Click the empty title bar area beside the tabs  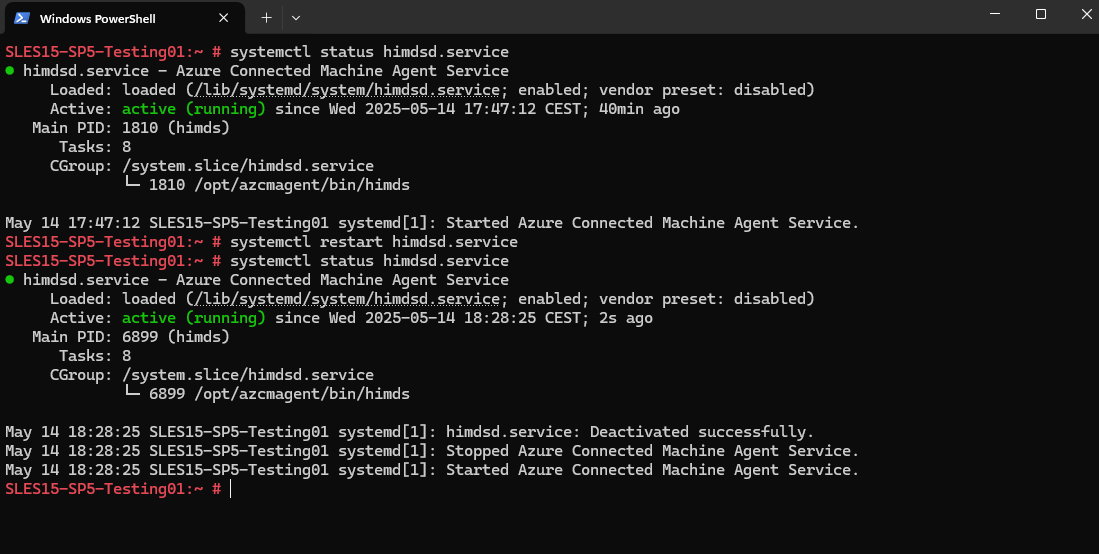click(x=631, y=17)
